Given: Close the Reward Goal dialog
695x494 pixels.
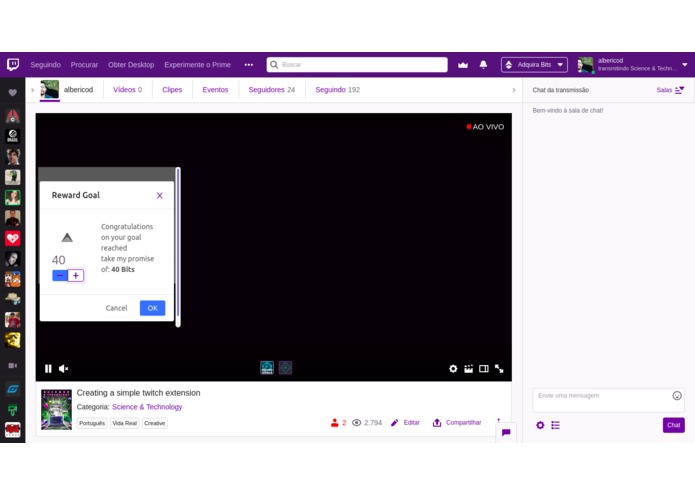Looking at the screenshot, I should coord(160,195).
